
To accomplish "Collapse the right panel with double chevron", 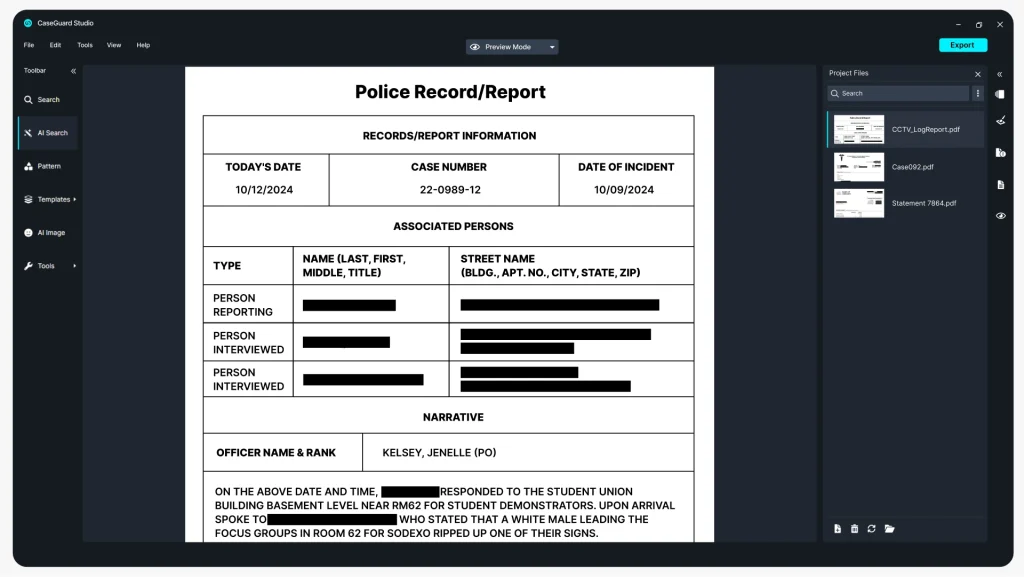I will point(1000,73).
